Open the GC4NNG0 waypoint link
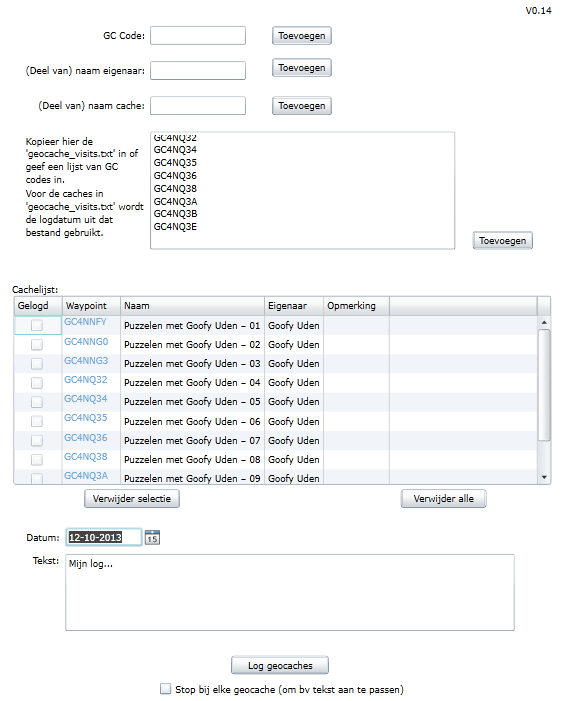Viewport: 565px width, 701px height. tap(86, 342)
